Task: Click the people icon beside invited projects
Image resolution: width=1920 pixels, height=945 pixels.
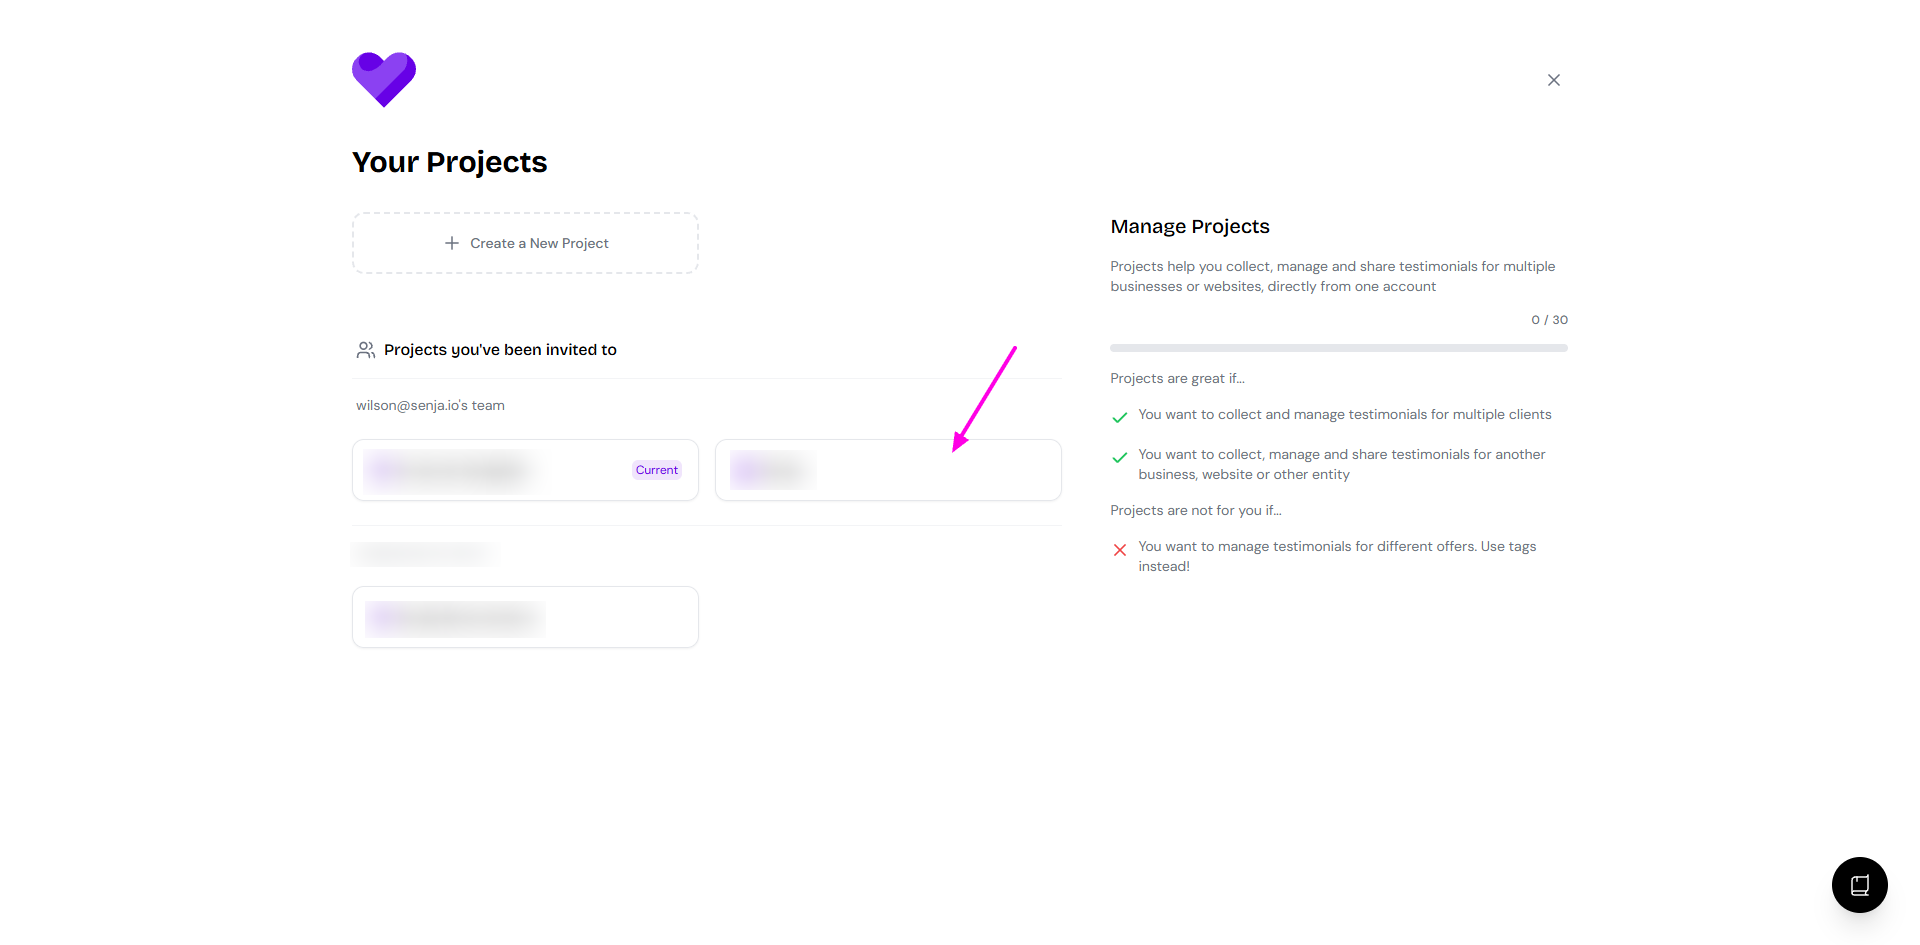Action: (366, 350)
